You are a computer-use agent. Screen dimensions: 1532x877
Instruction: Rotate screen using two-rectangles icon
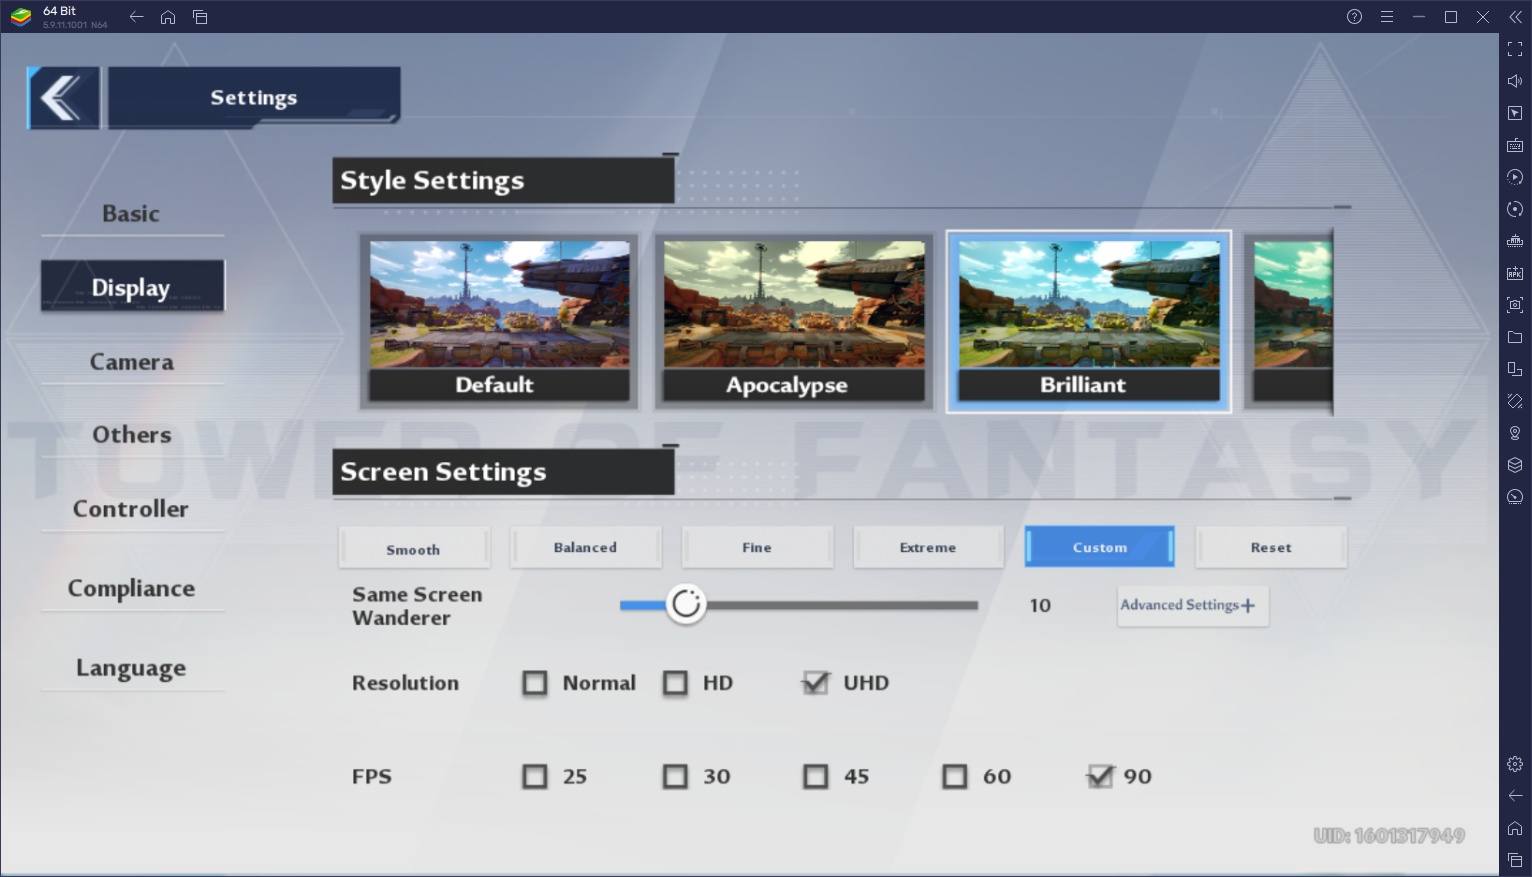[1515, 369]
